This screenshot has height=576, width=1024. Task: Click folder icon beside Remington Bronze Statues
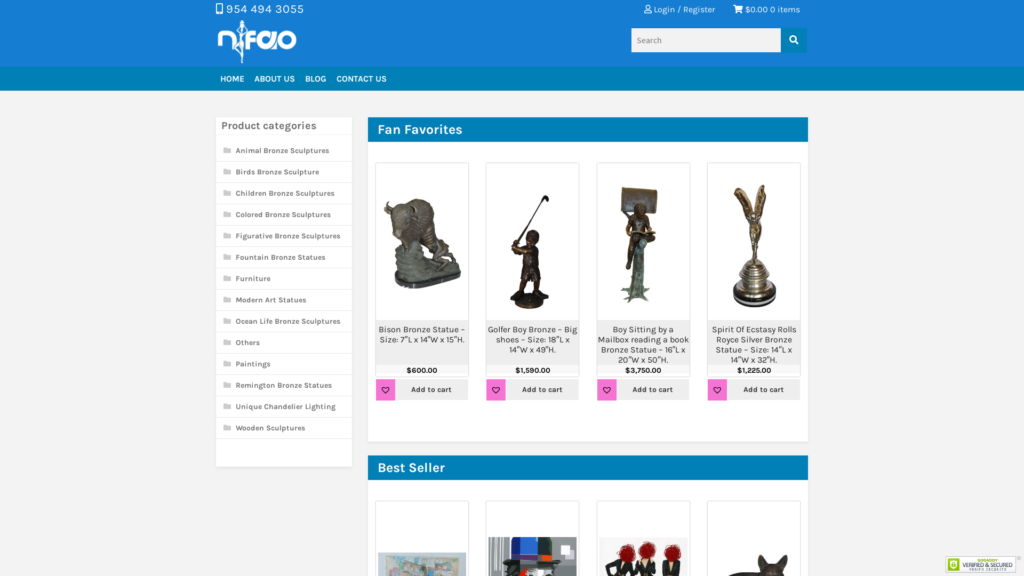click(227, 385)
